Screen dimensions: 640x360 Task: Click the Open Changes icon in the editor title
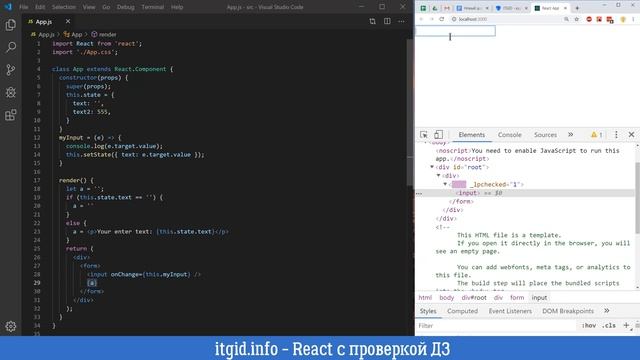tap(372, 21)
